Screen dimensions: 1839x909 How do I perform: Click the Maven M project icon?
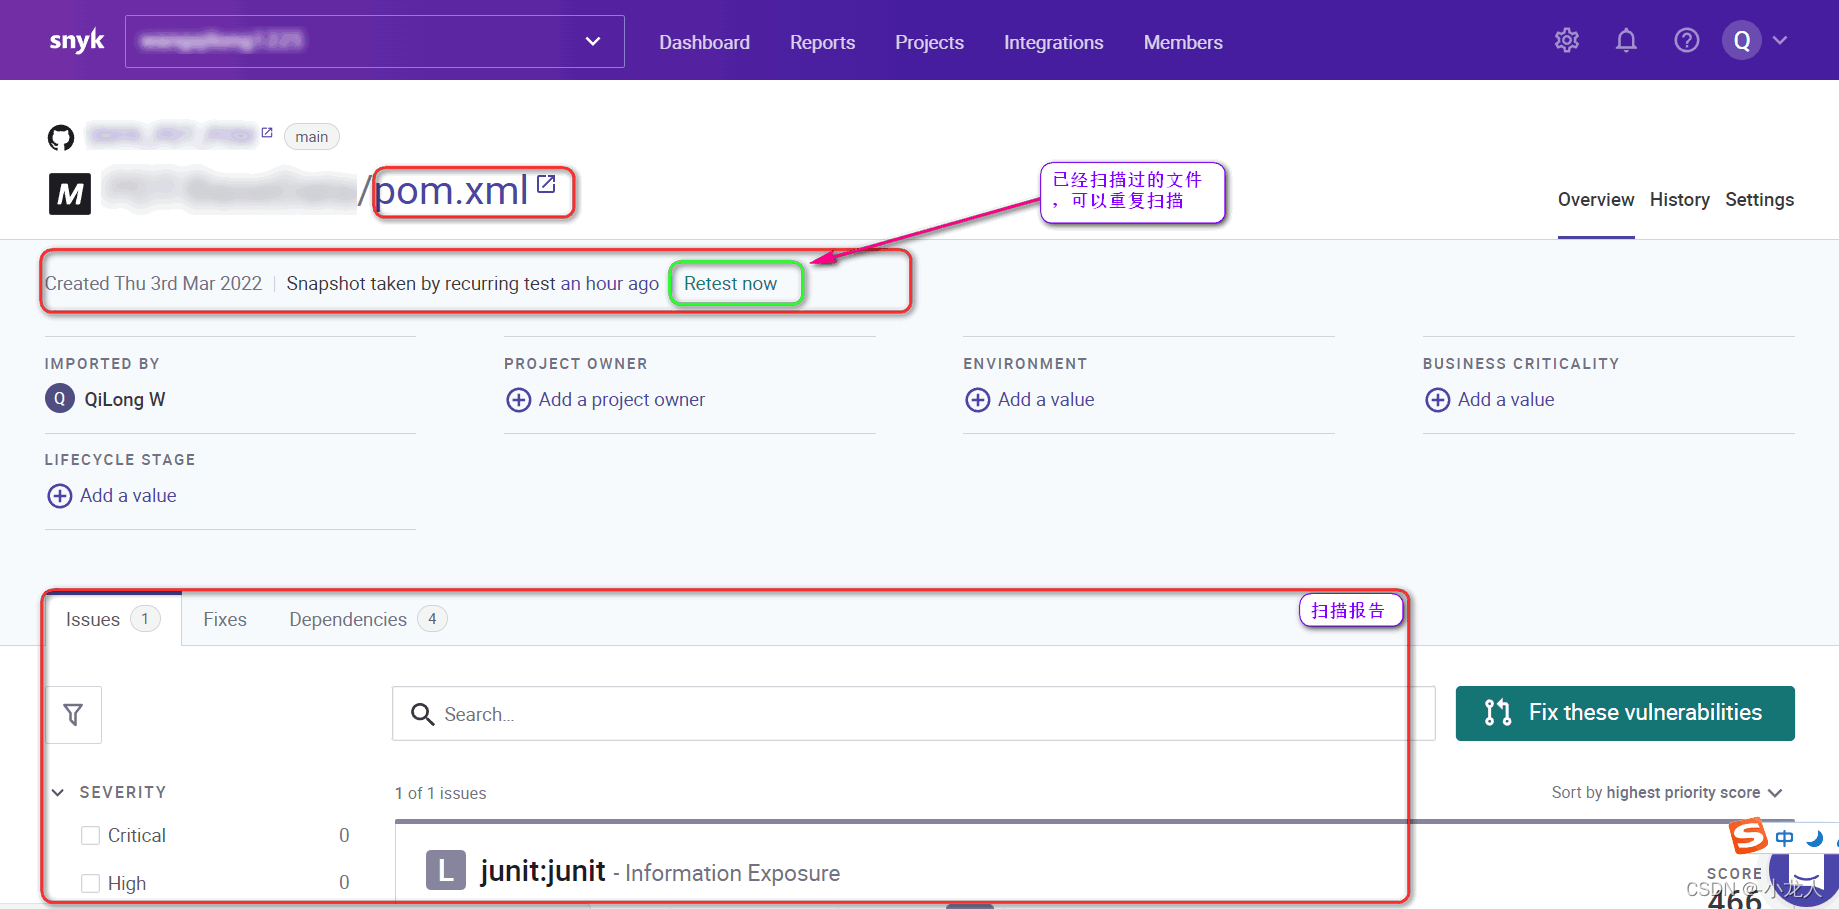[x=70, y=194]
